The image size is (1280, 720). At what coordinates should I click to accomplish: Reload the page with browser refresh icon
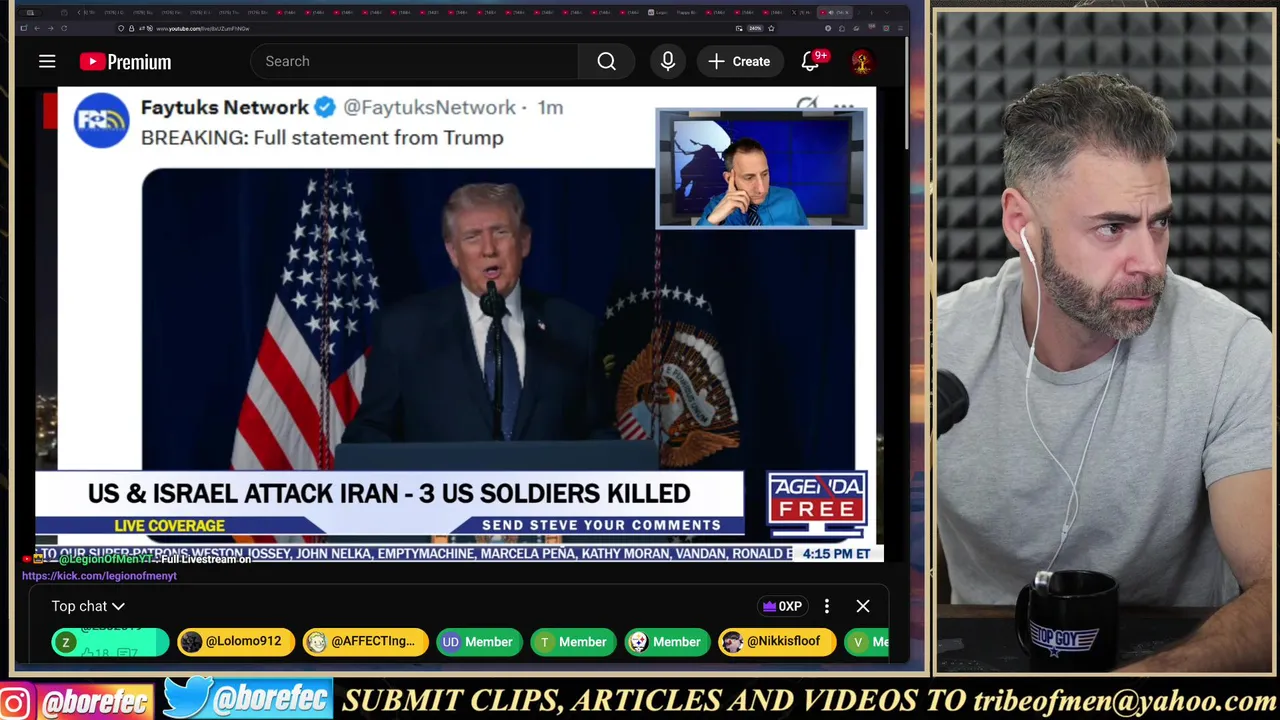pos(64,28)
